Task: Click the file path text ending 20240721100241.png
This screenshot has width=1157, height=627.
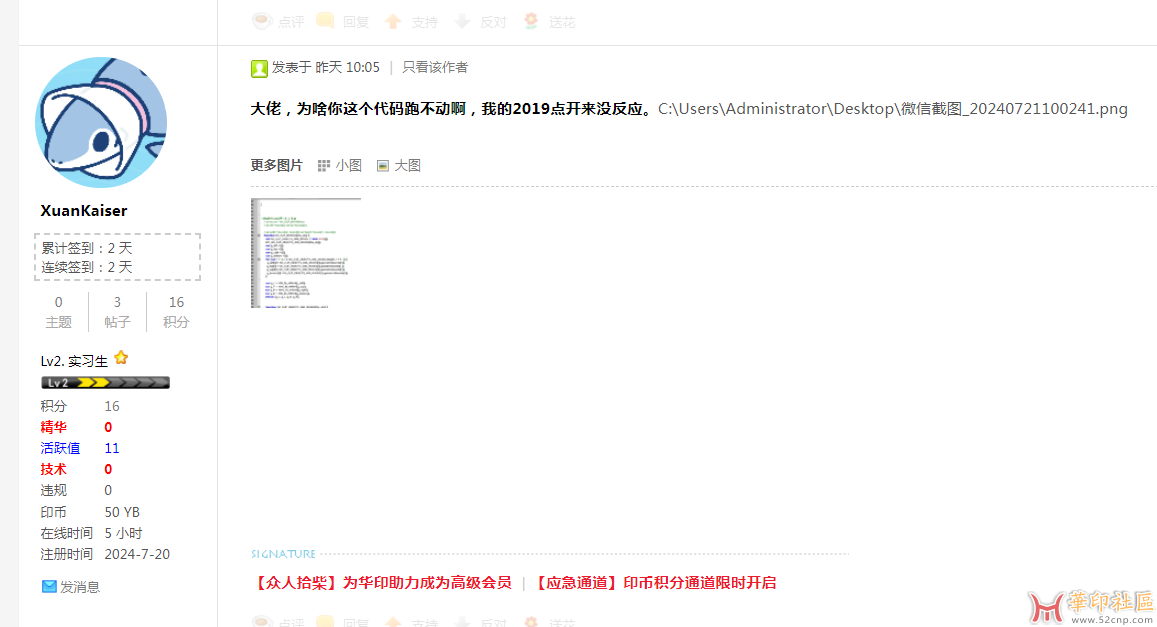Action: pyautogui.click(x=893, y=108)
